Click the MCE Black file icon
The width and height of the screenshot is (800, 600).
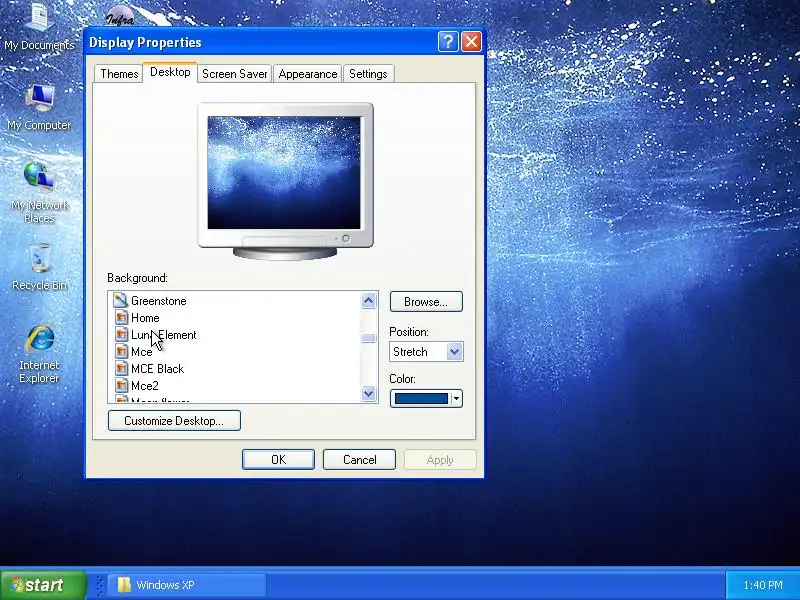(121, 368)
